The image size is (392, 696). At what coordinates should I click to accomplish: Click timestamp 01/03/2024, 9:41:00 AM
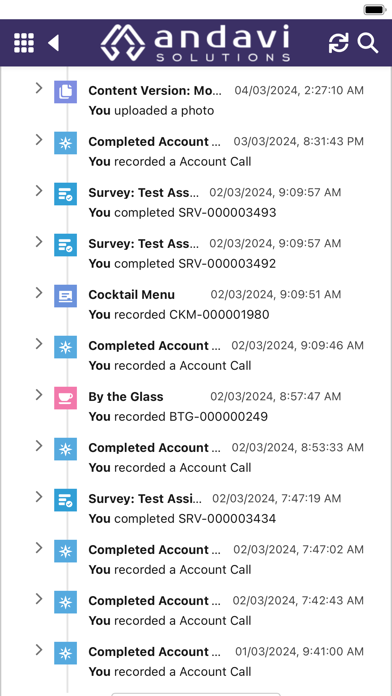pos(299,652)
